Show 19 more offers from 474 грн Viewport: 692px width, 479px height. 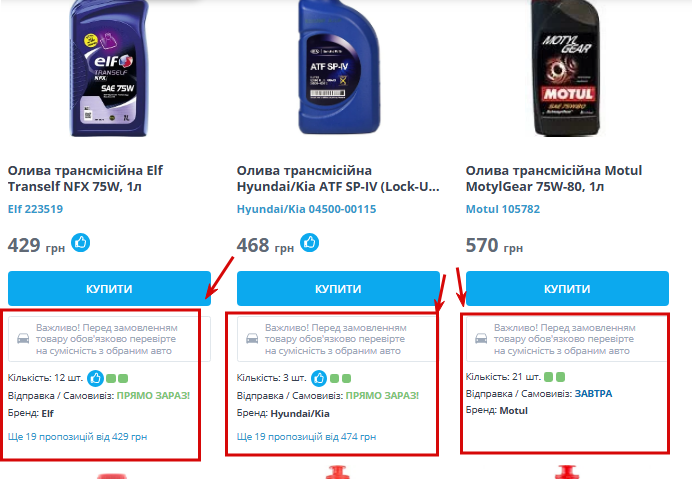pyautogui.click(x=306, y=437)
